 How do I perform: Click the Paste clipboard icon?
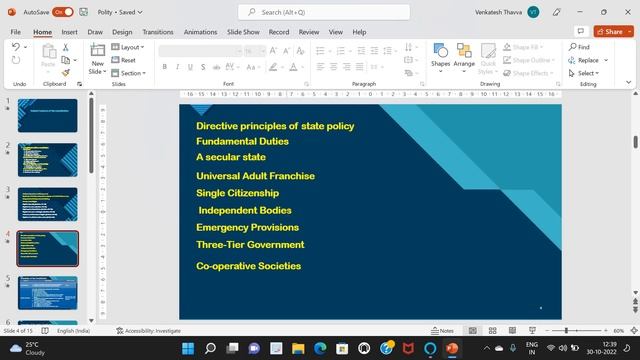(x=49, y=51)
